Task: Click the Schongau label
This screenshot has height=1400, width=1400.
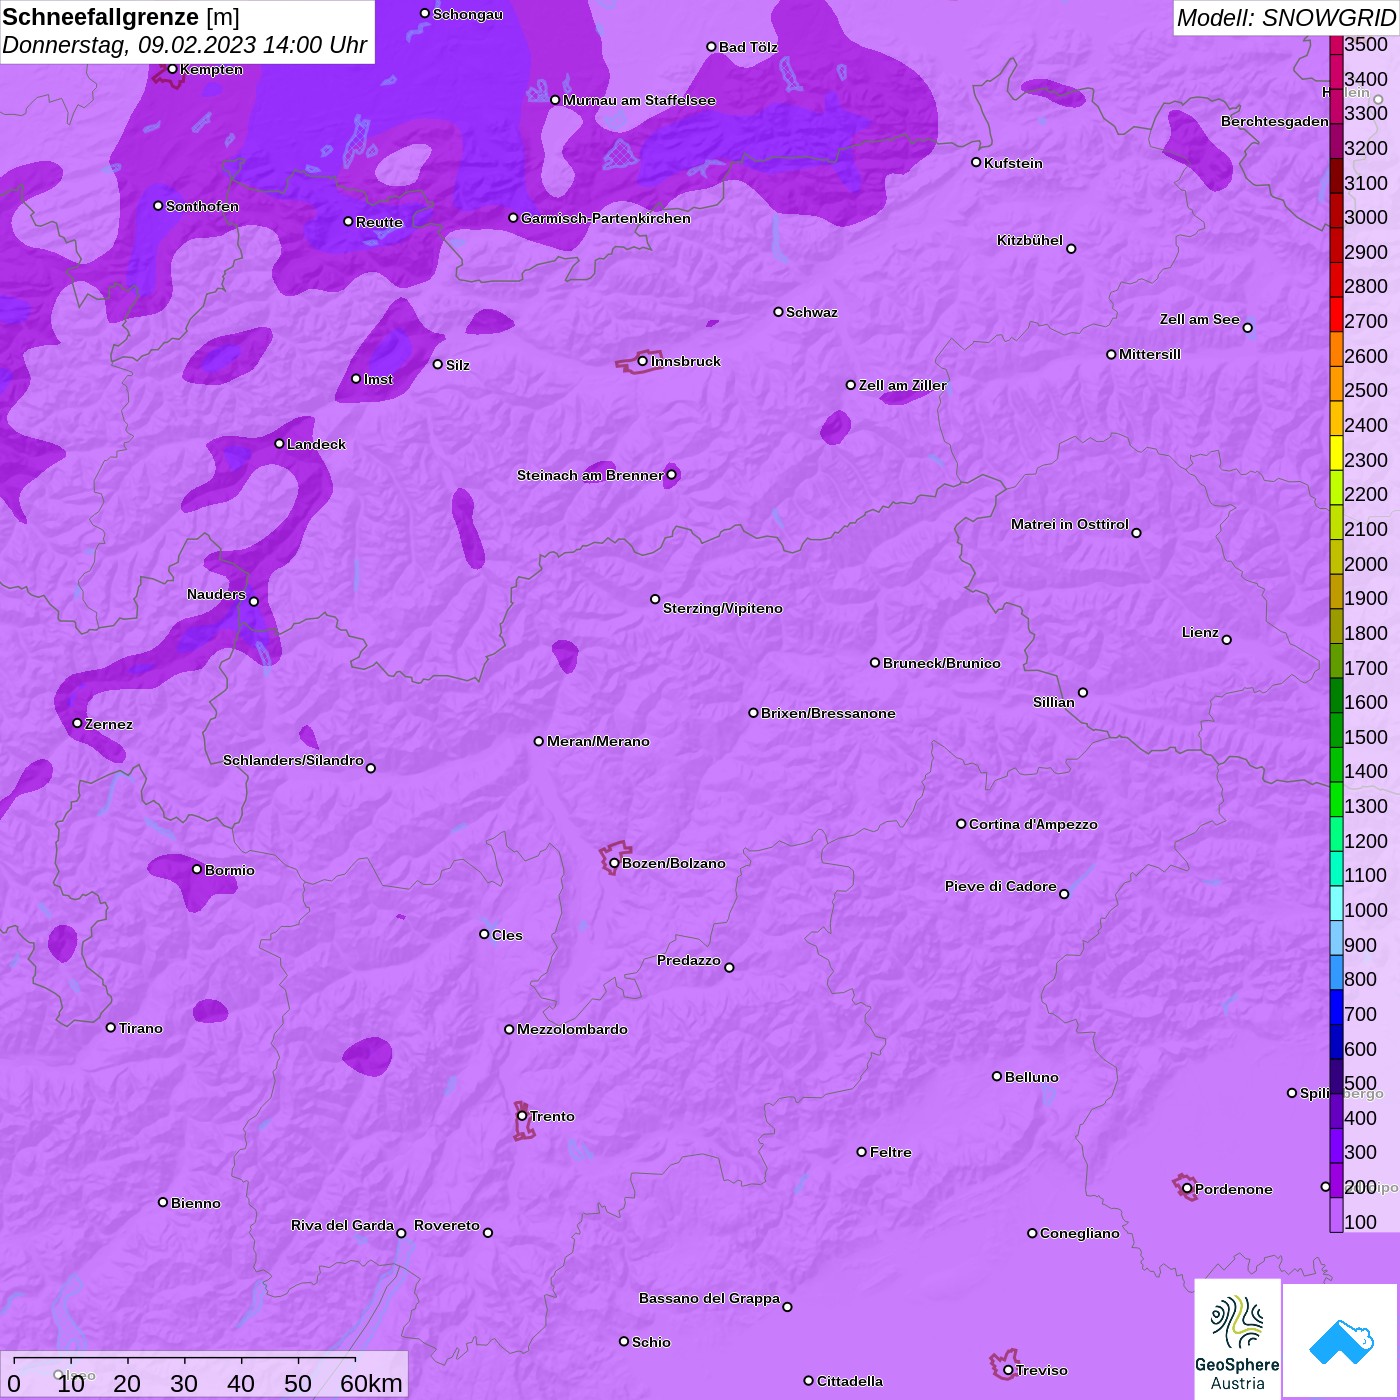Action: [x=468, y=14]
